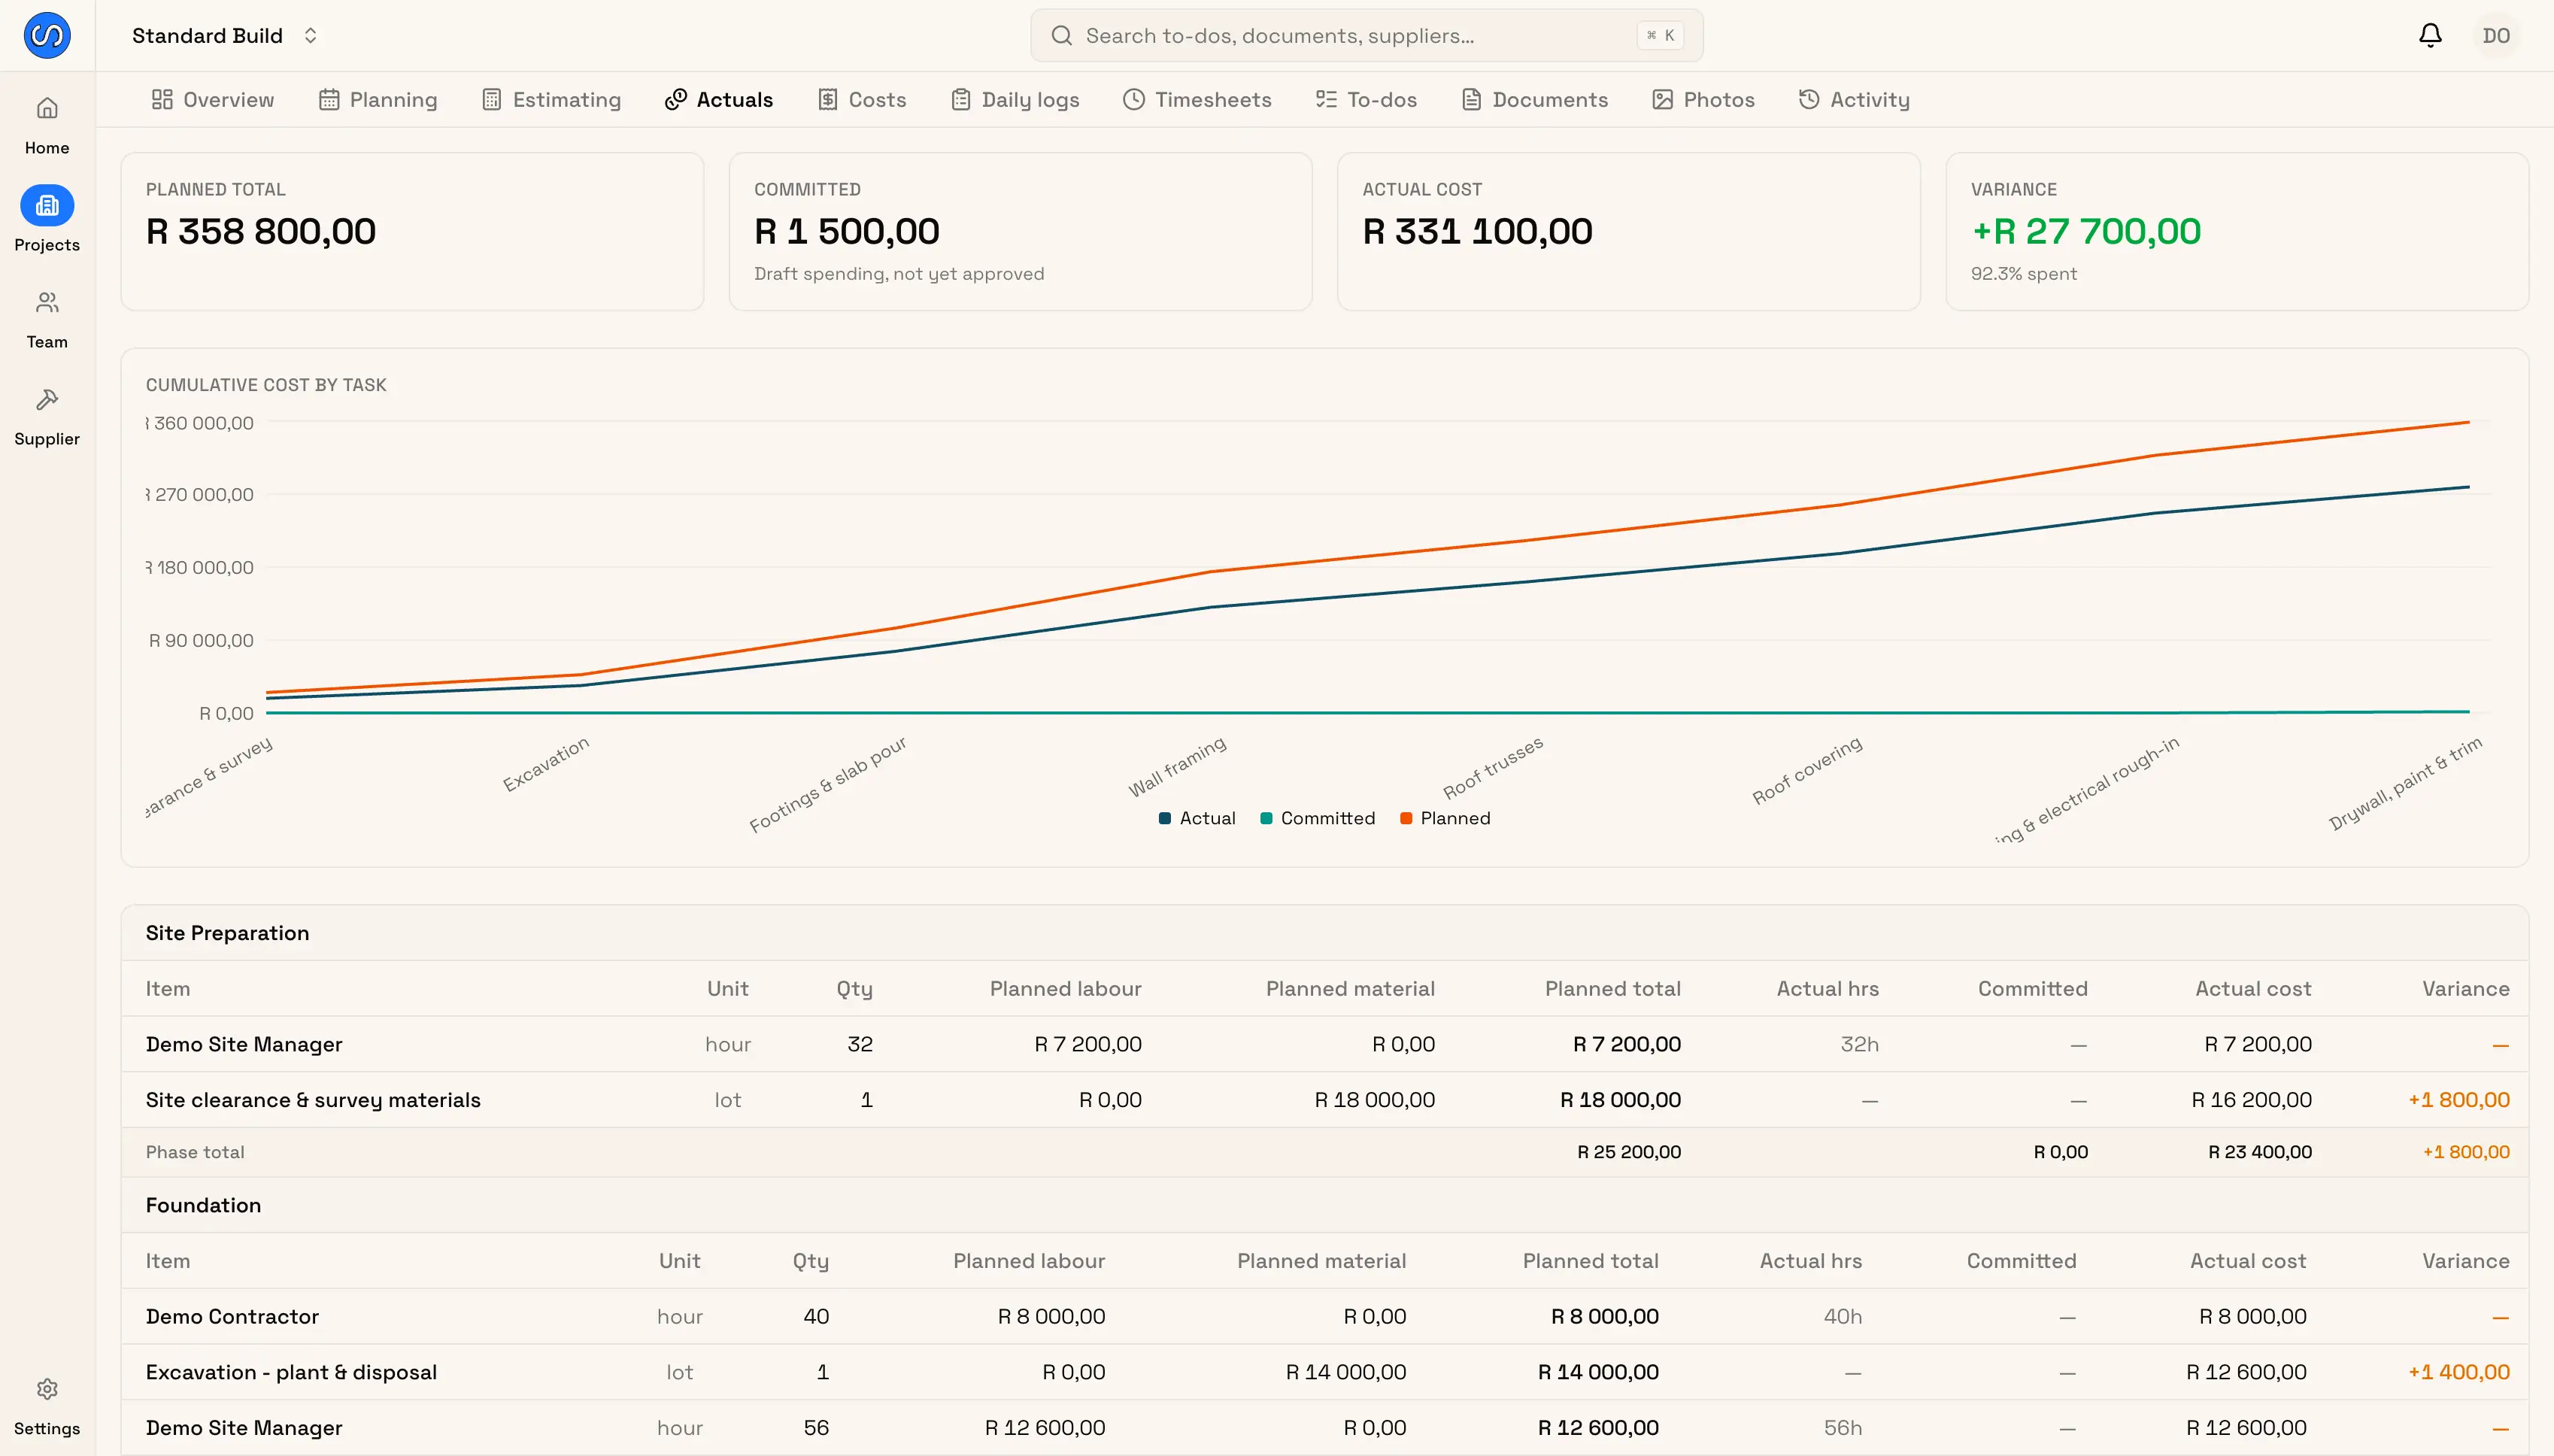Click the Daily logs clipboard icon
The image size is (2554, 1456).
960,99
